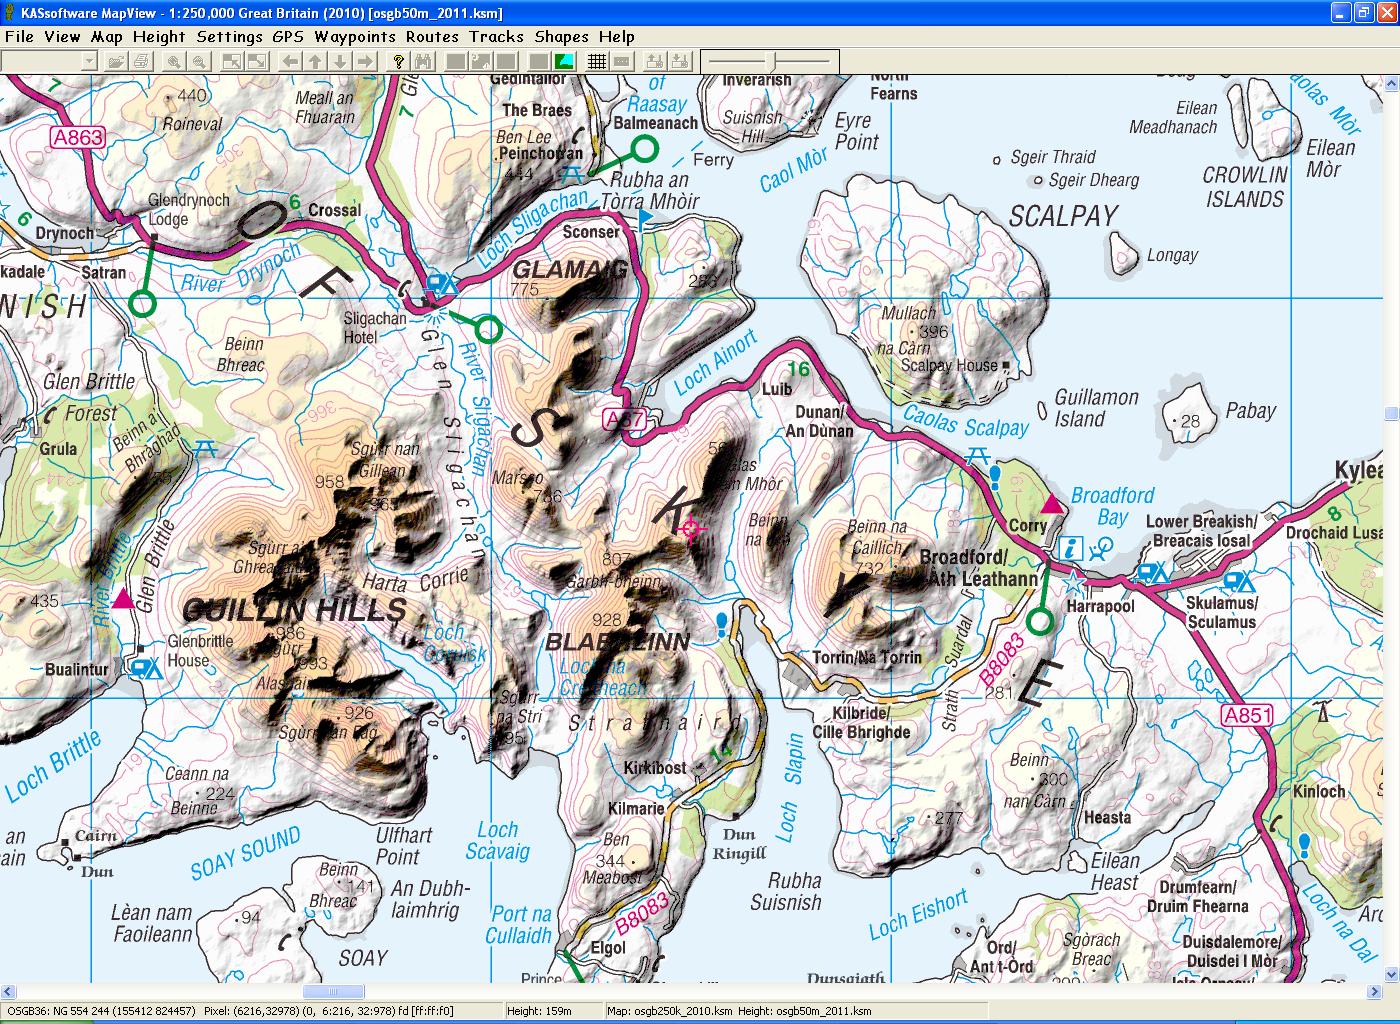This screenshot has width=1400, height=1024.
Task: Click the 'Height: 159m' status bar entry
Action: pyautogui.click(x=539, y=1011)
